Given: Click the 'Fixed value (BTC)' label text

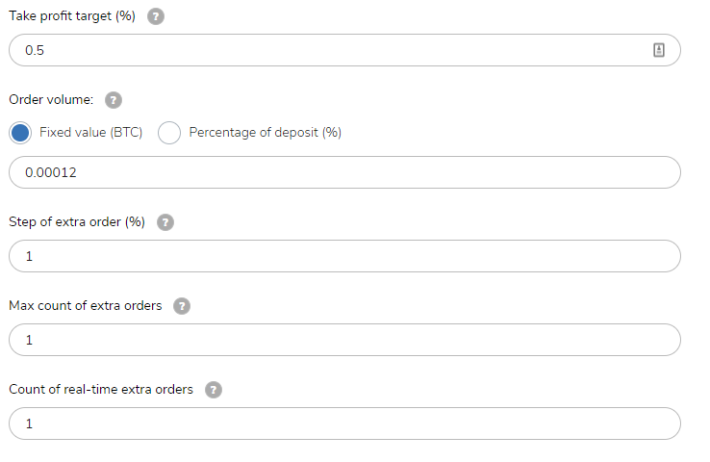Looking at the screenshot, I should tap(91, 132).
